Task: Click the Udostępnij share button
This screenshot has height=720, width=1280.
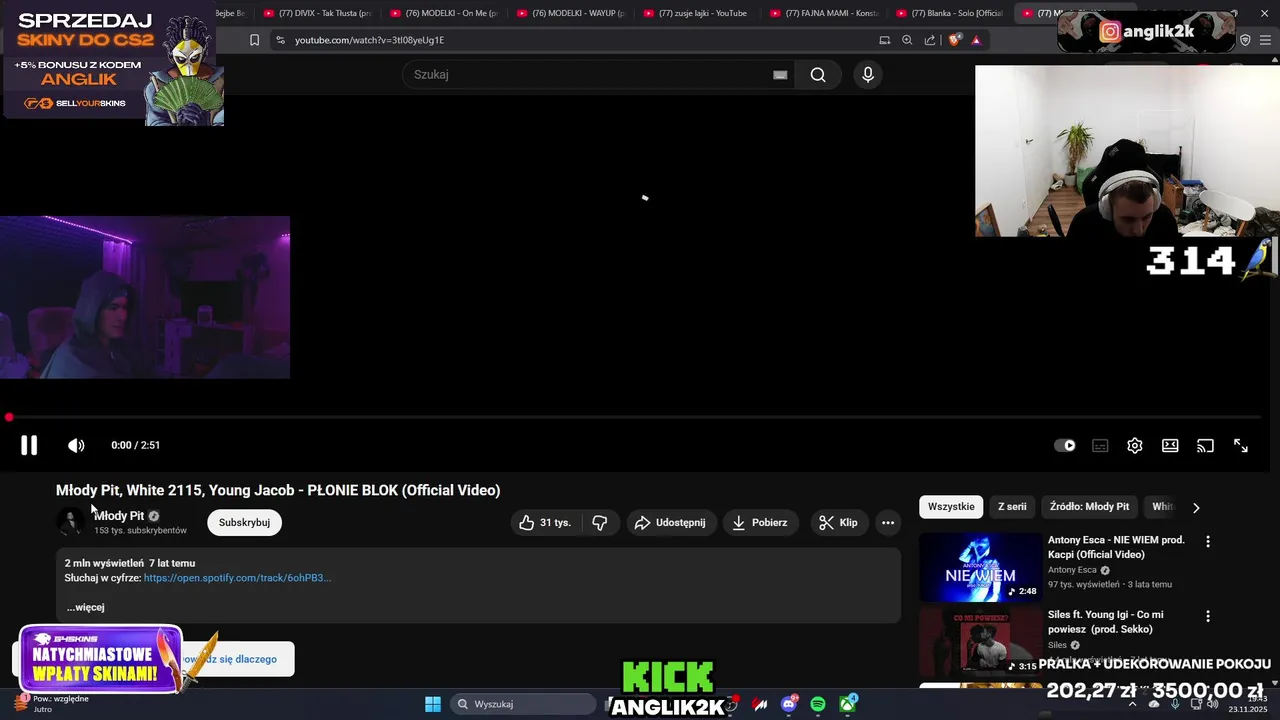Action: click(671, 523)
